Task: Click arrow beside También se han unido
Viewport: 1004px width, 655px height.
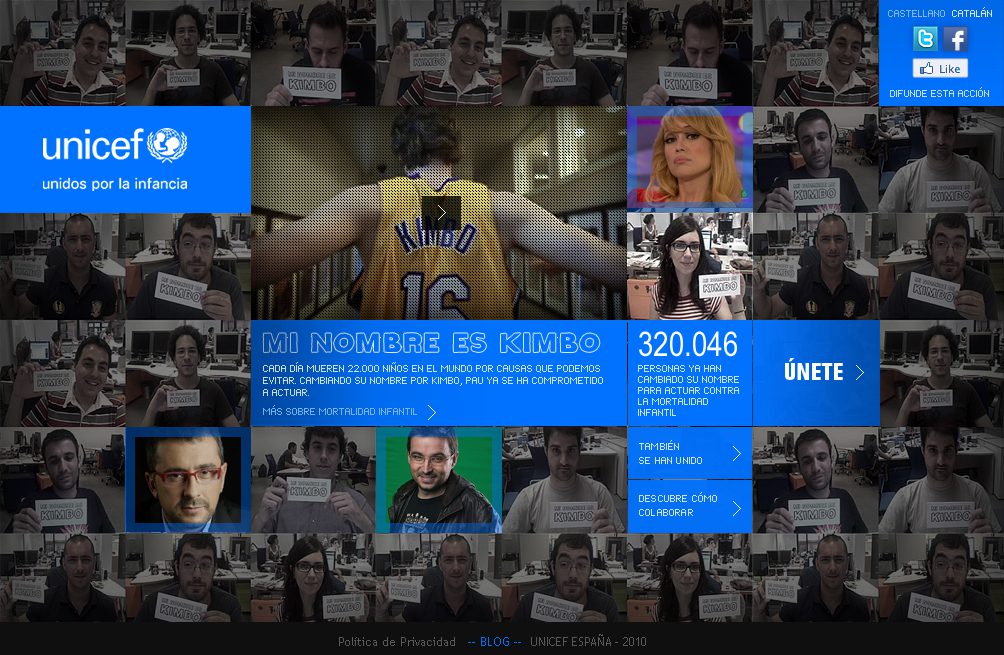Action: pos(737,454)
